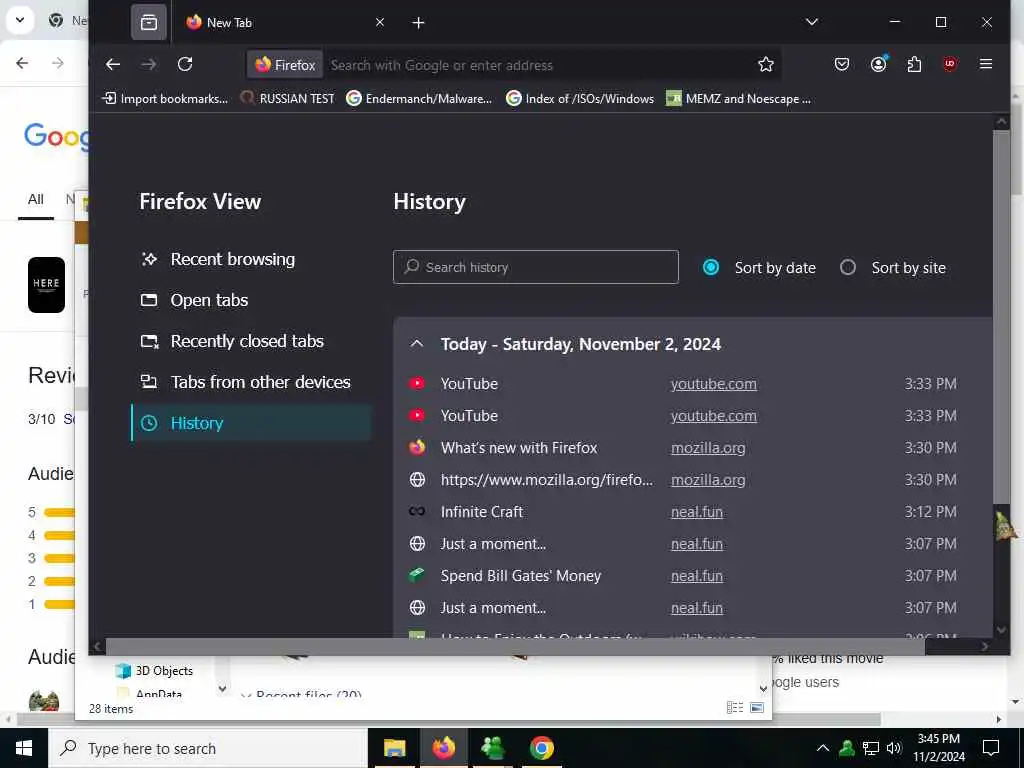Go back in Firefox toolbar
This screenshot has height=768, width=1024.
[113, 64]
